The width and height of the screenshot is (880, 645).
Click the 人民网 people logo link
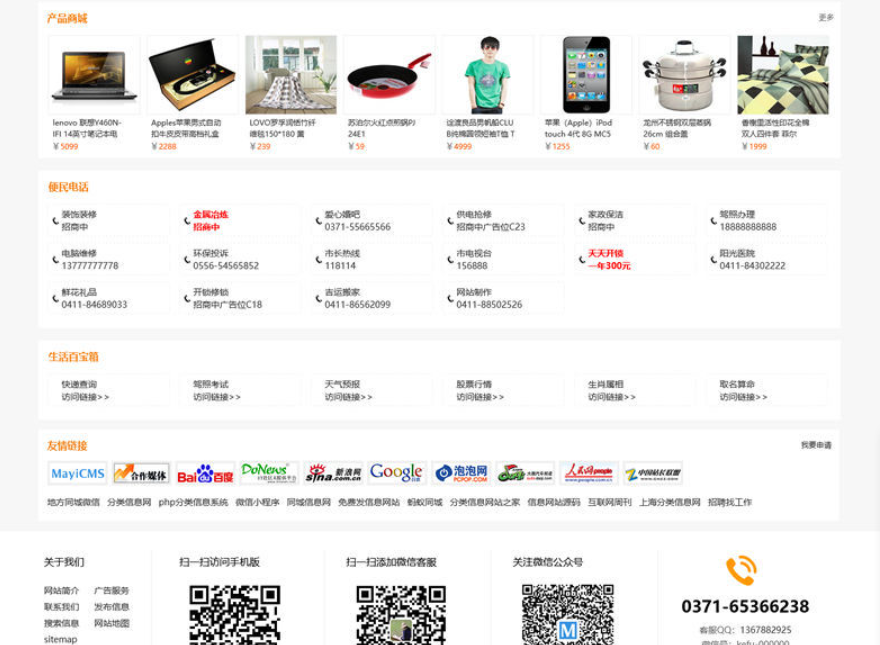click(589, 473)
